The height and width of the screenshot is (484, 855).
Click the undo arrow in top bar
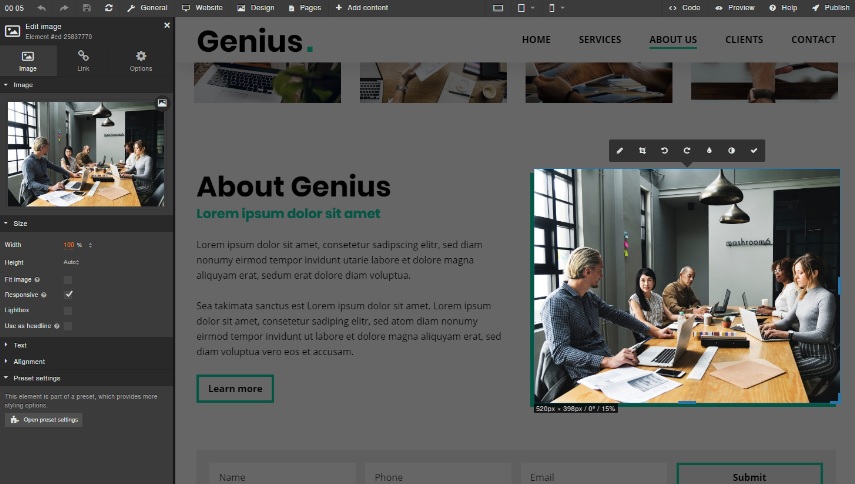click(42, 8)
